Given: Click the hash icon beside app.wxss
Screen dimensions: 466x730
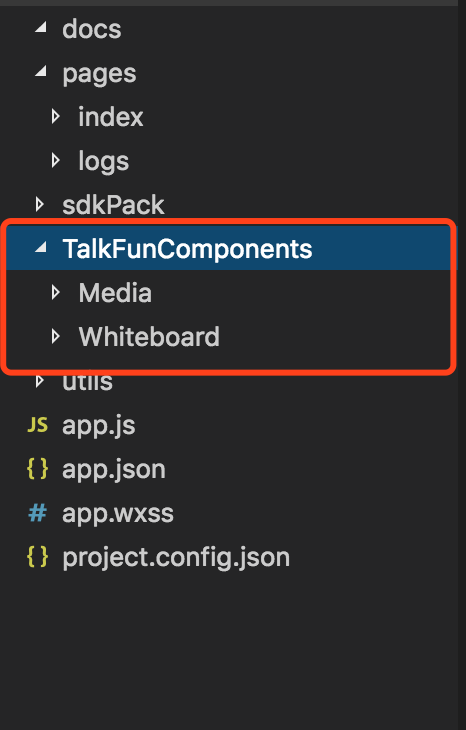Looking at the screenshot, I should click(x=37, y=513).
